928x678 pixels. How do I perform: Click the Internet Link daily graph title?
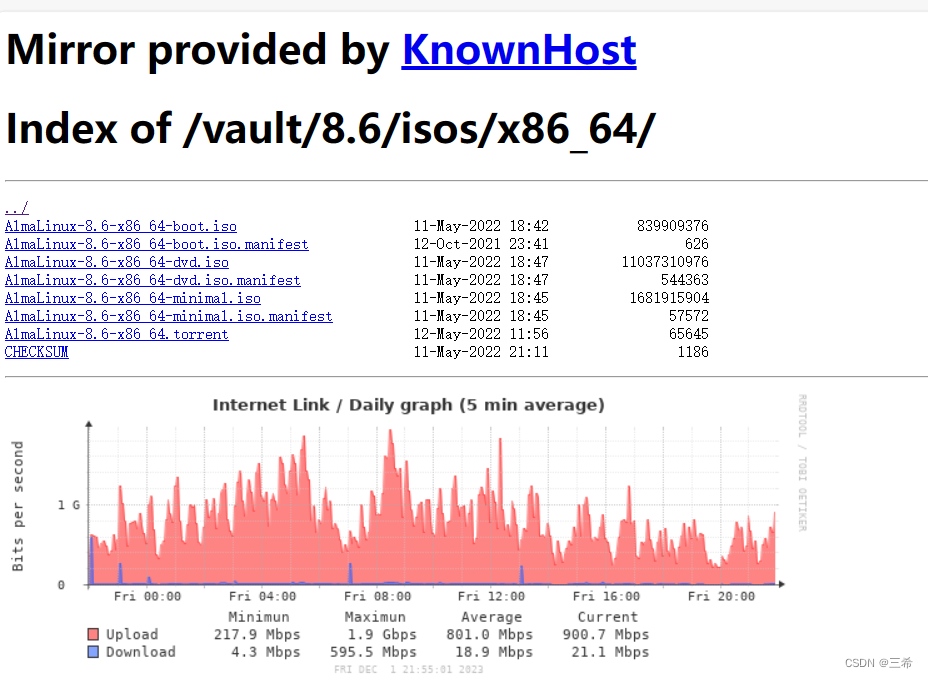click(408, 405)
